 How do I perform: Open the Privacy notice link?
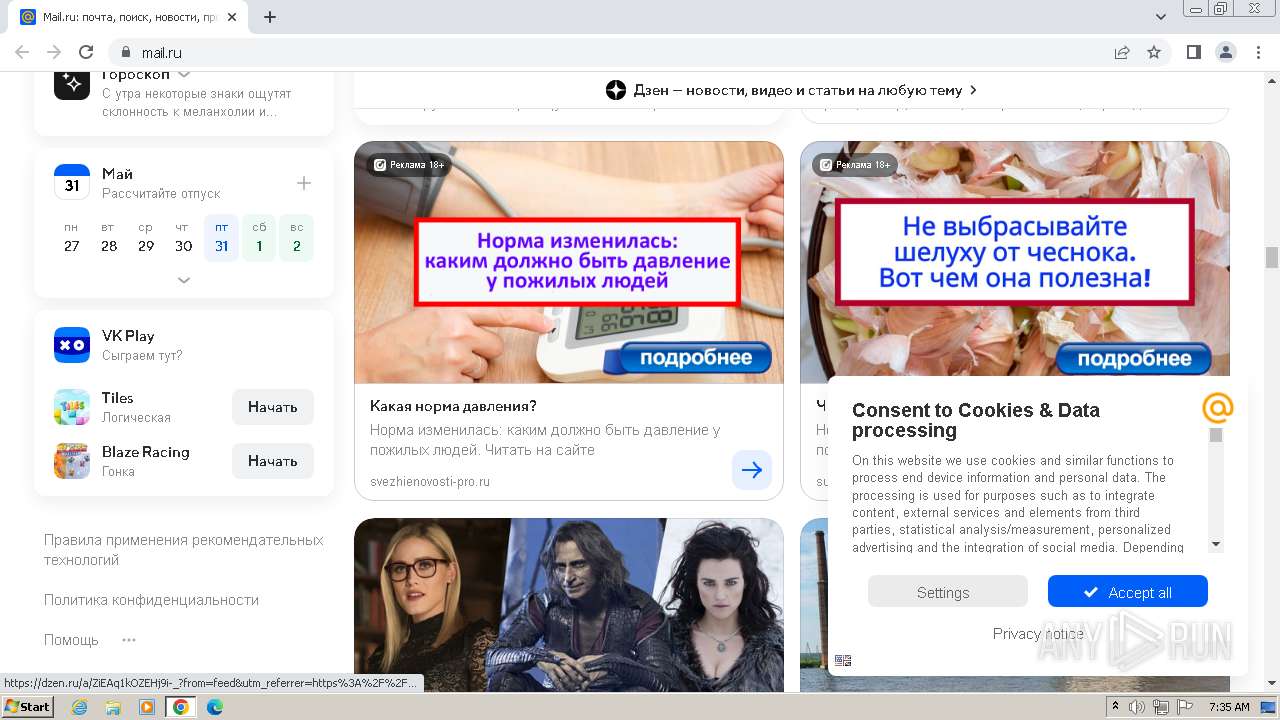[x=1038, y=633]
